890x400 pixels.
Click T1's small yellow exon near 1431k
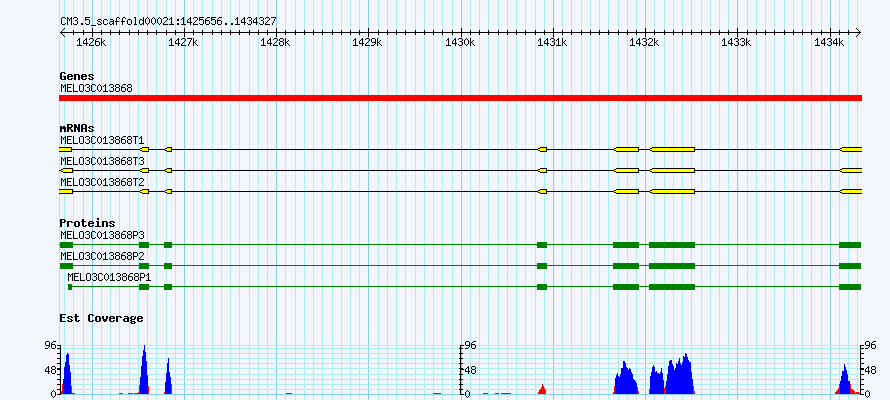point(542,149)
